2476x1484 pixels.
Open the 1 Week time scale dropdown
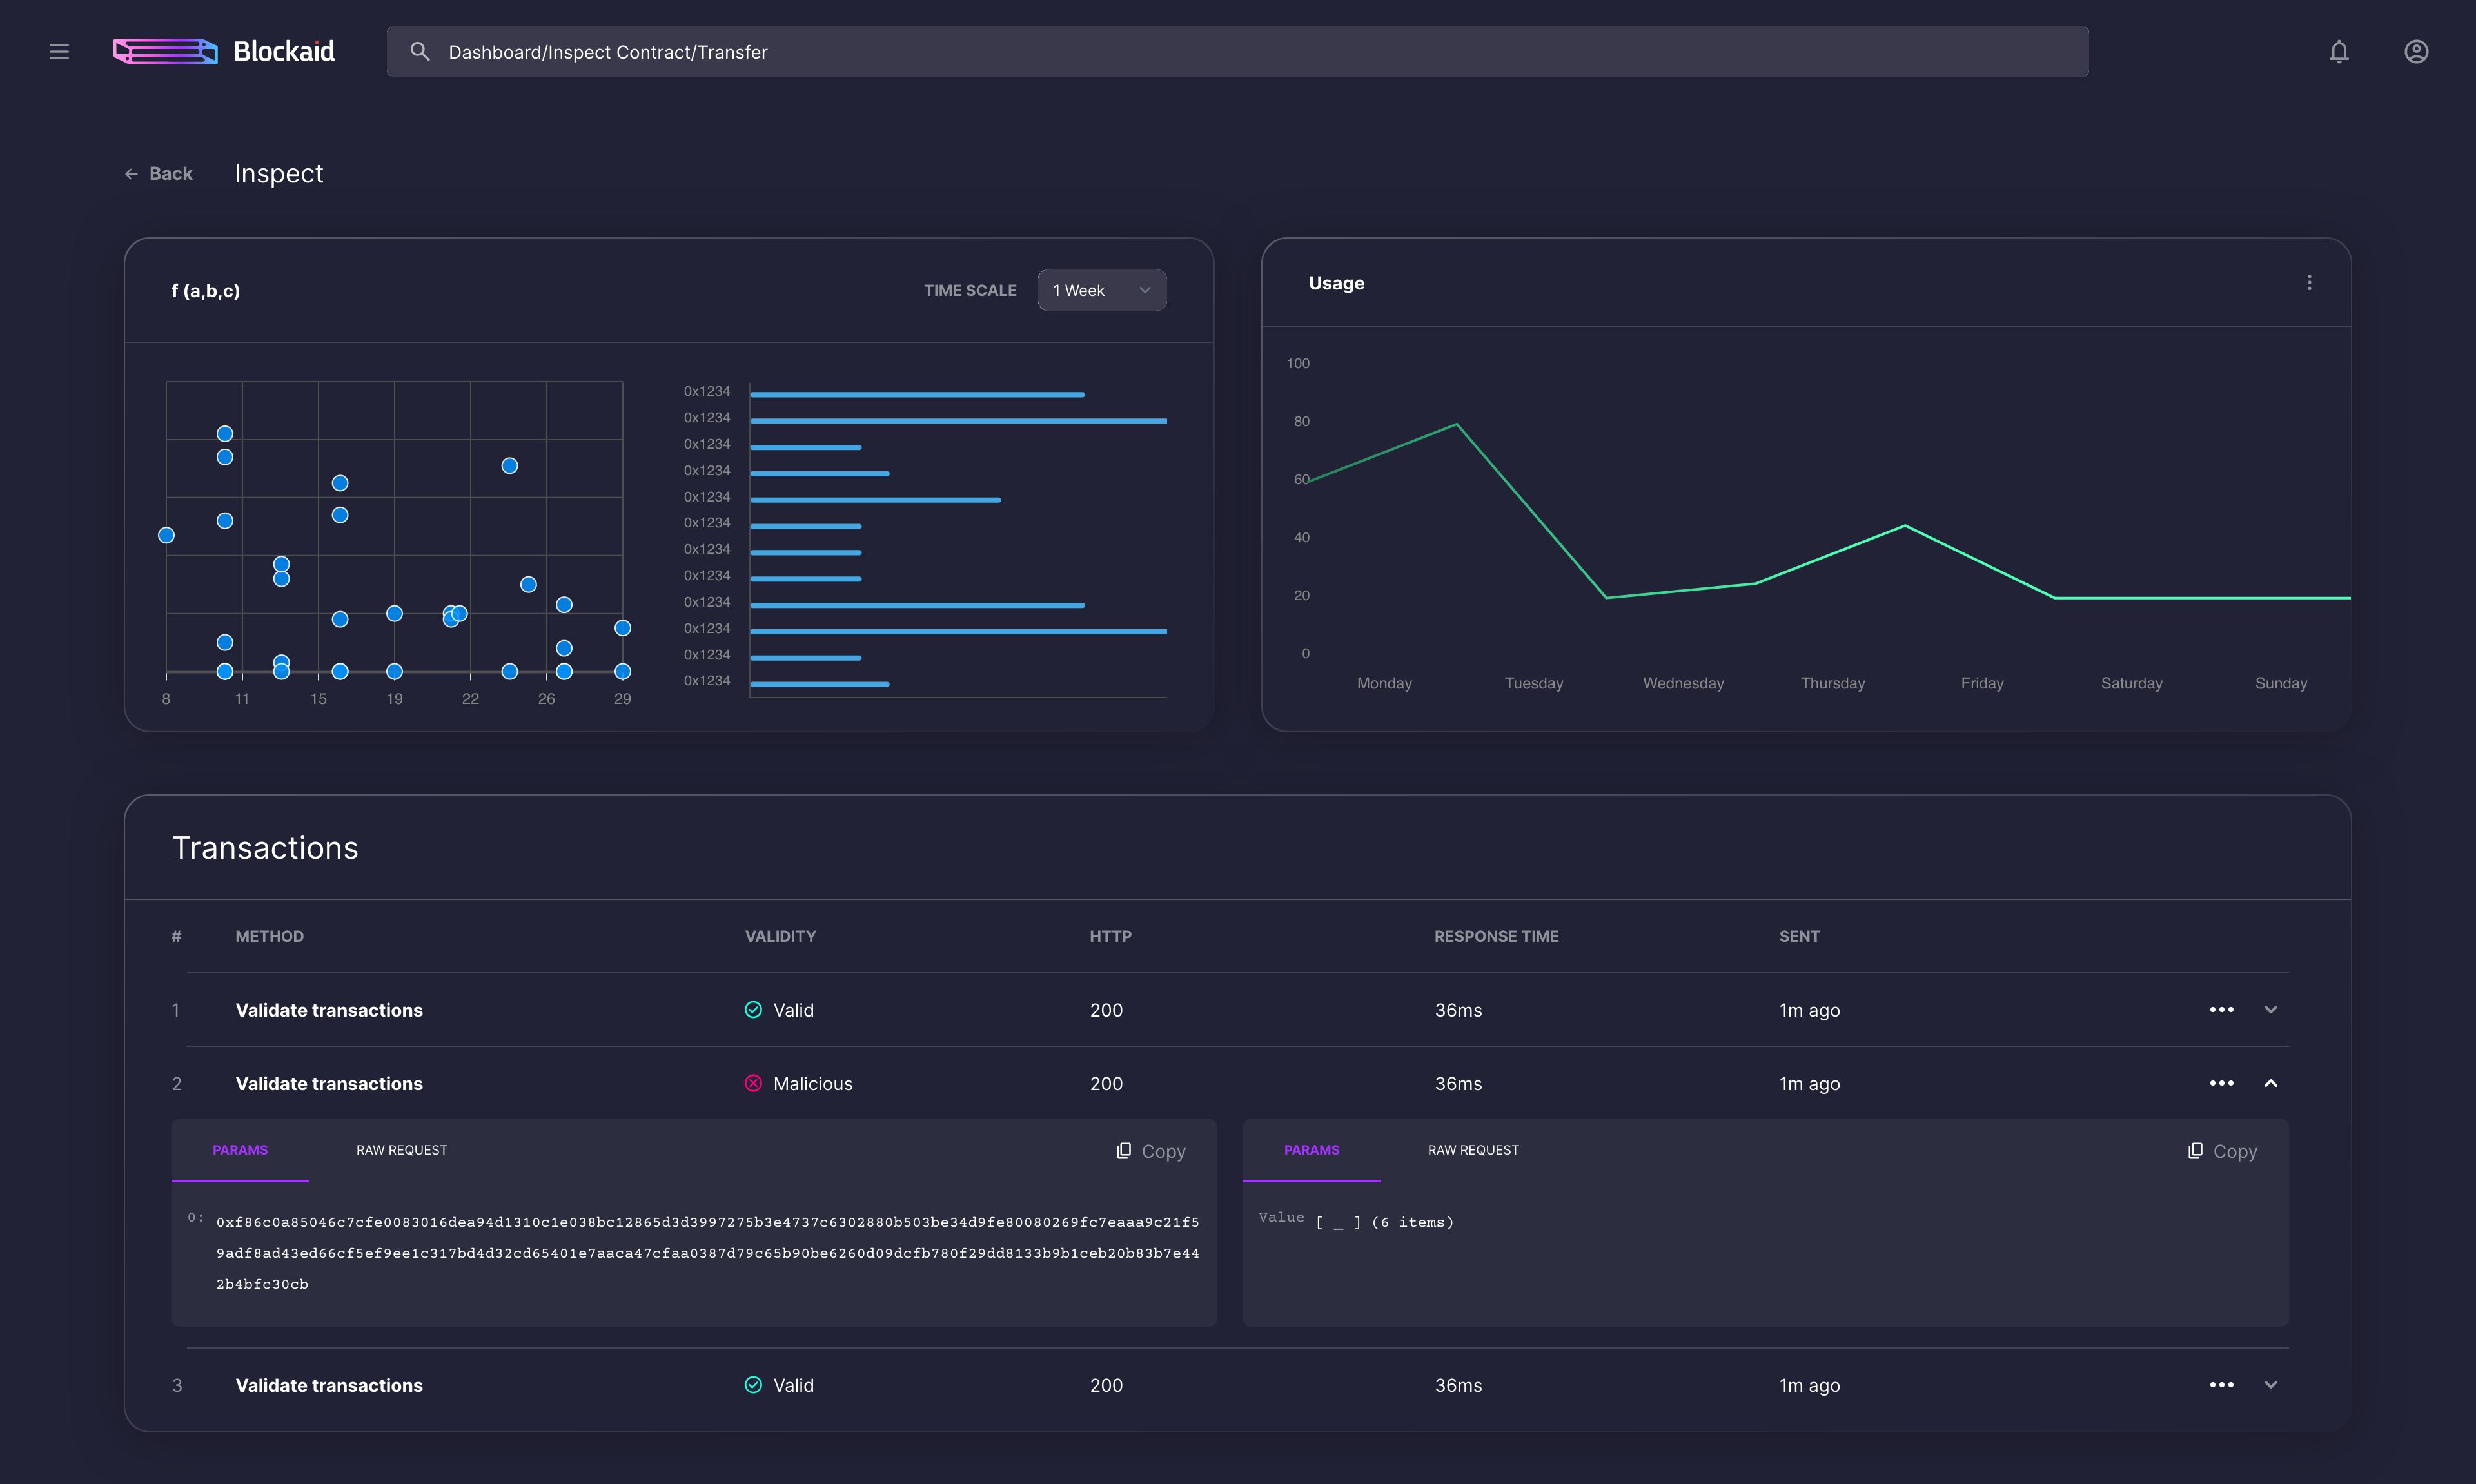click(1101, 290)
